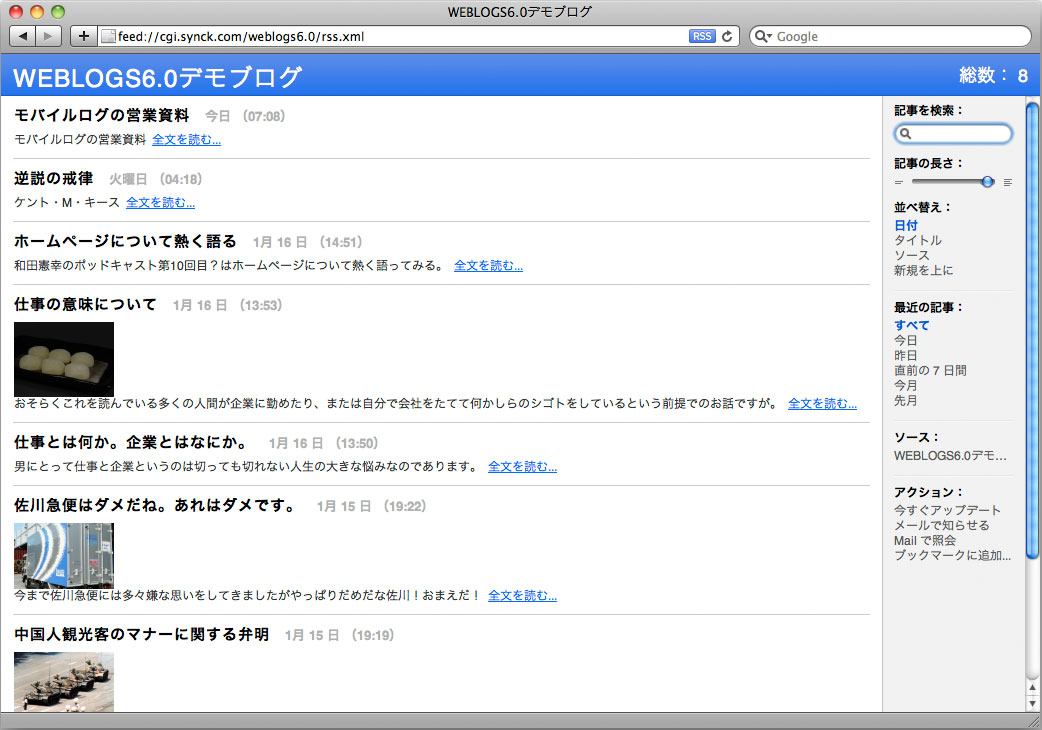Open 全文を読む for ホームページについて熱く語る
This screenshot has width=1042, height=730.
coord(488,266)
